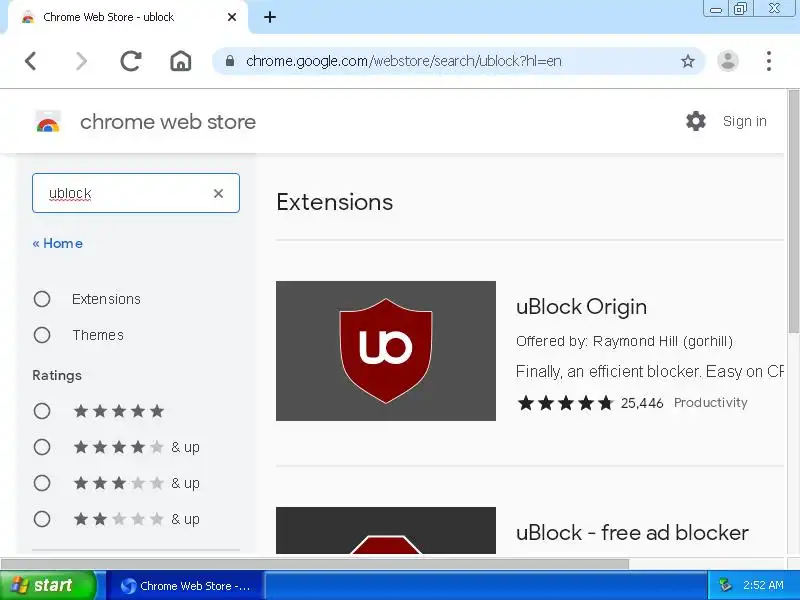This screenshot has height=600, width=800.
Task: Click the uBlock - free ad blocker title
Action: tap(632, 533)
